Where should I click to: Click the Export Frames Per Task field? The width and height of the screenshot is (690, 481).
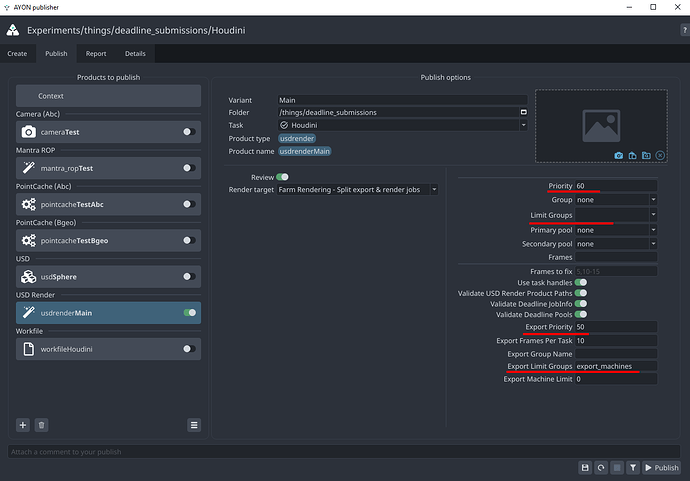tap(616, 340)
